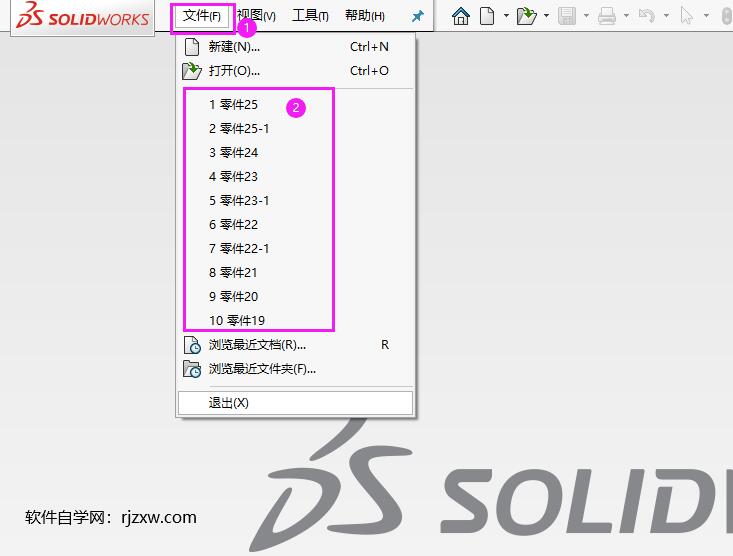
Task: Open the 文件(F) menu
Action: point(202,16)
